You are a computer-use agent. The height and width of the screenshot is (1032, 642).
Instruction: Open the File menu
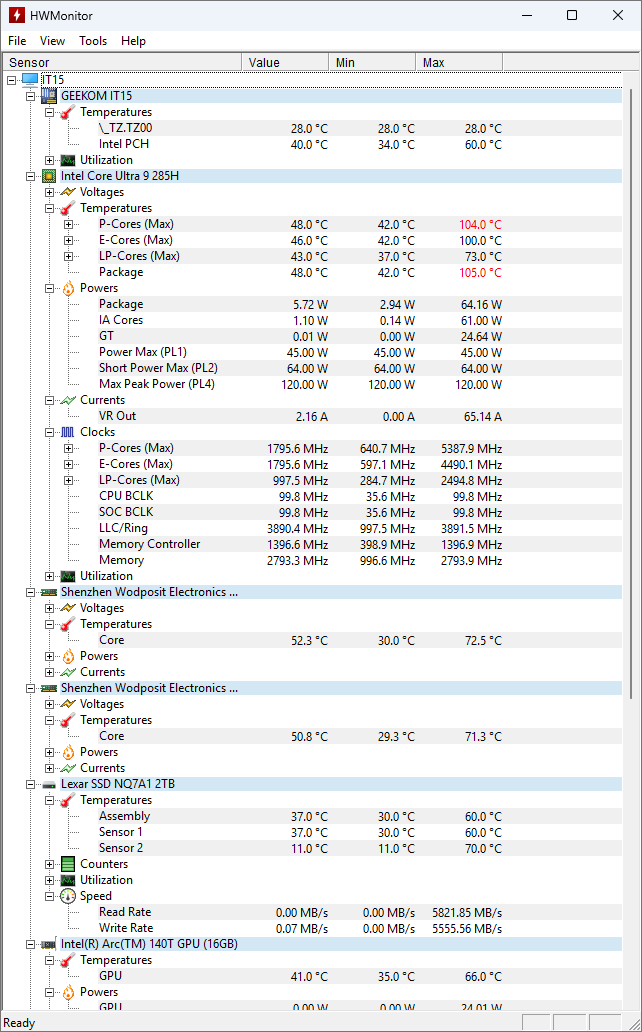(17, 41)
